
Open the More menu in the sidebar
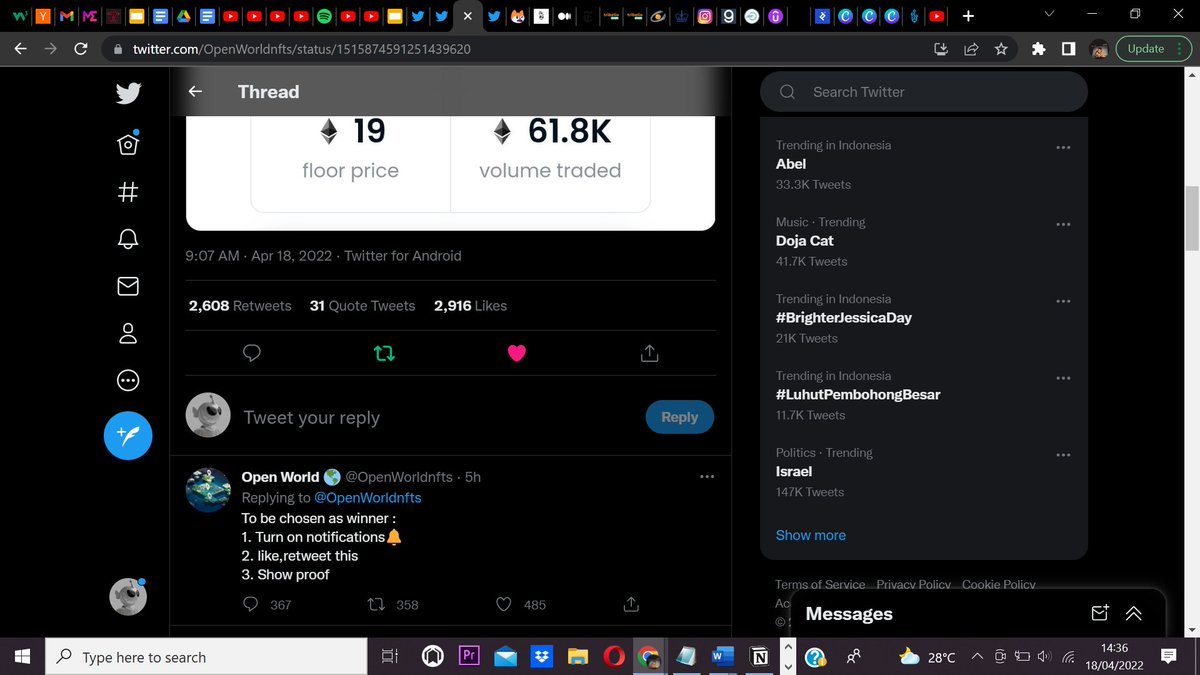(128, 380)
